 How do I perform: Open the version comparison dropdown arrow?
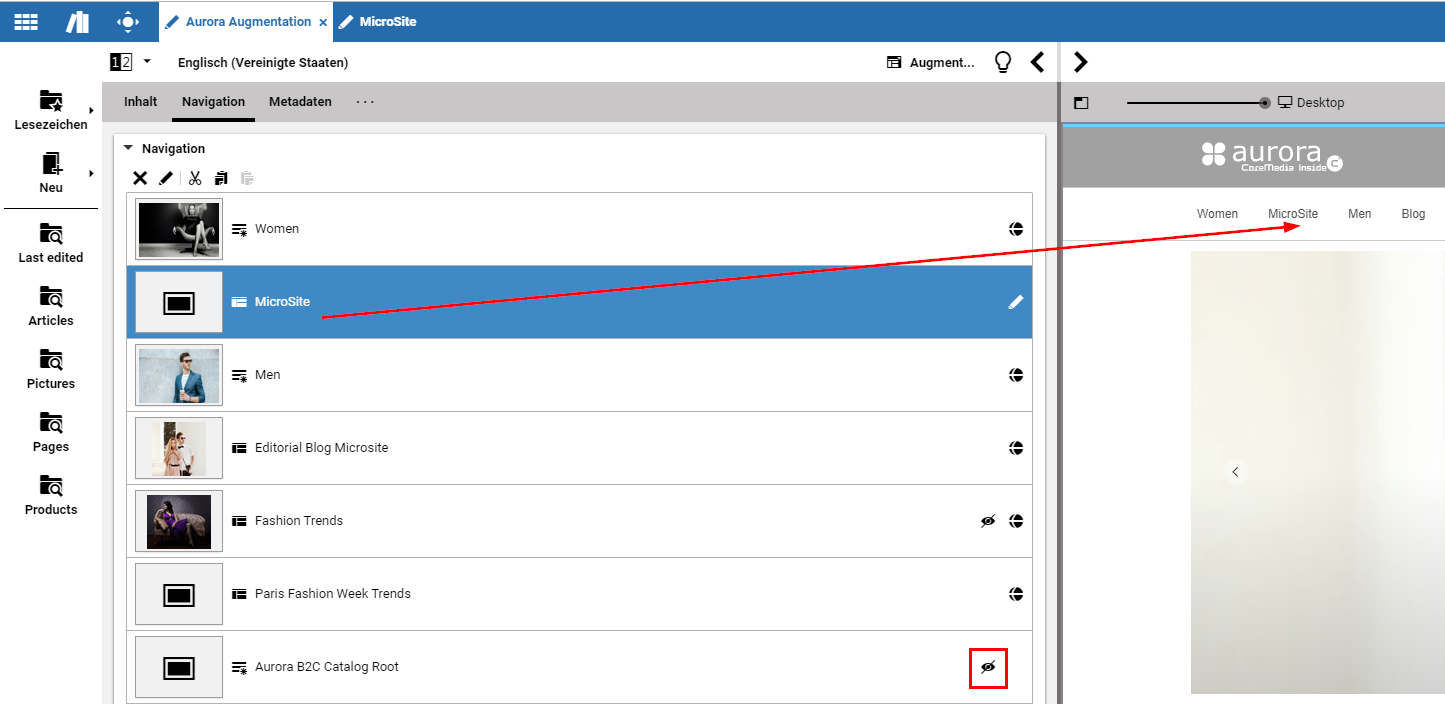[147, 61]
